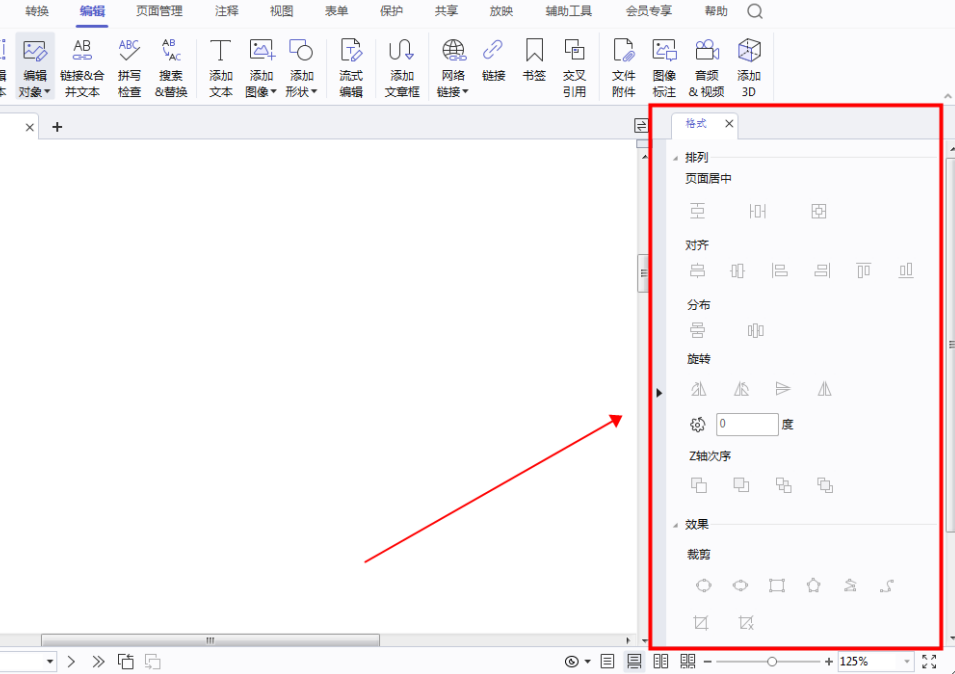Click the rotation degree input field

pyautogui.click(x=747, y=424)
